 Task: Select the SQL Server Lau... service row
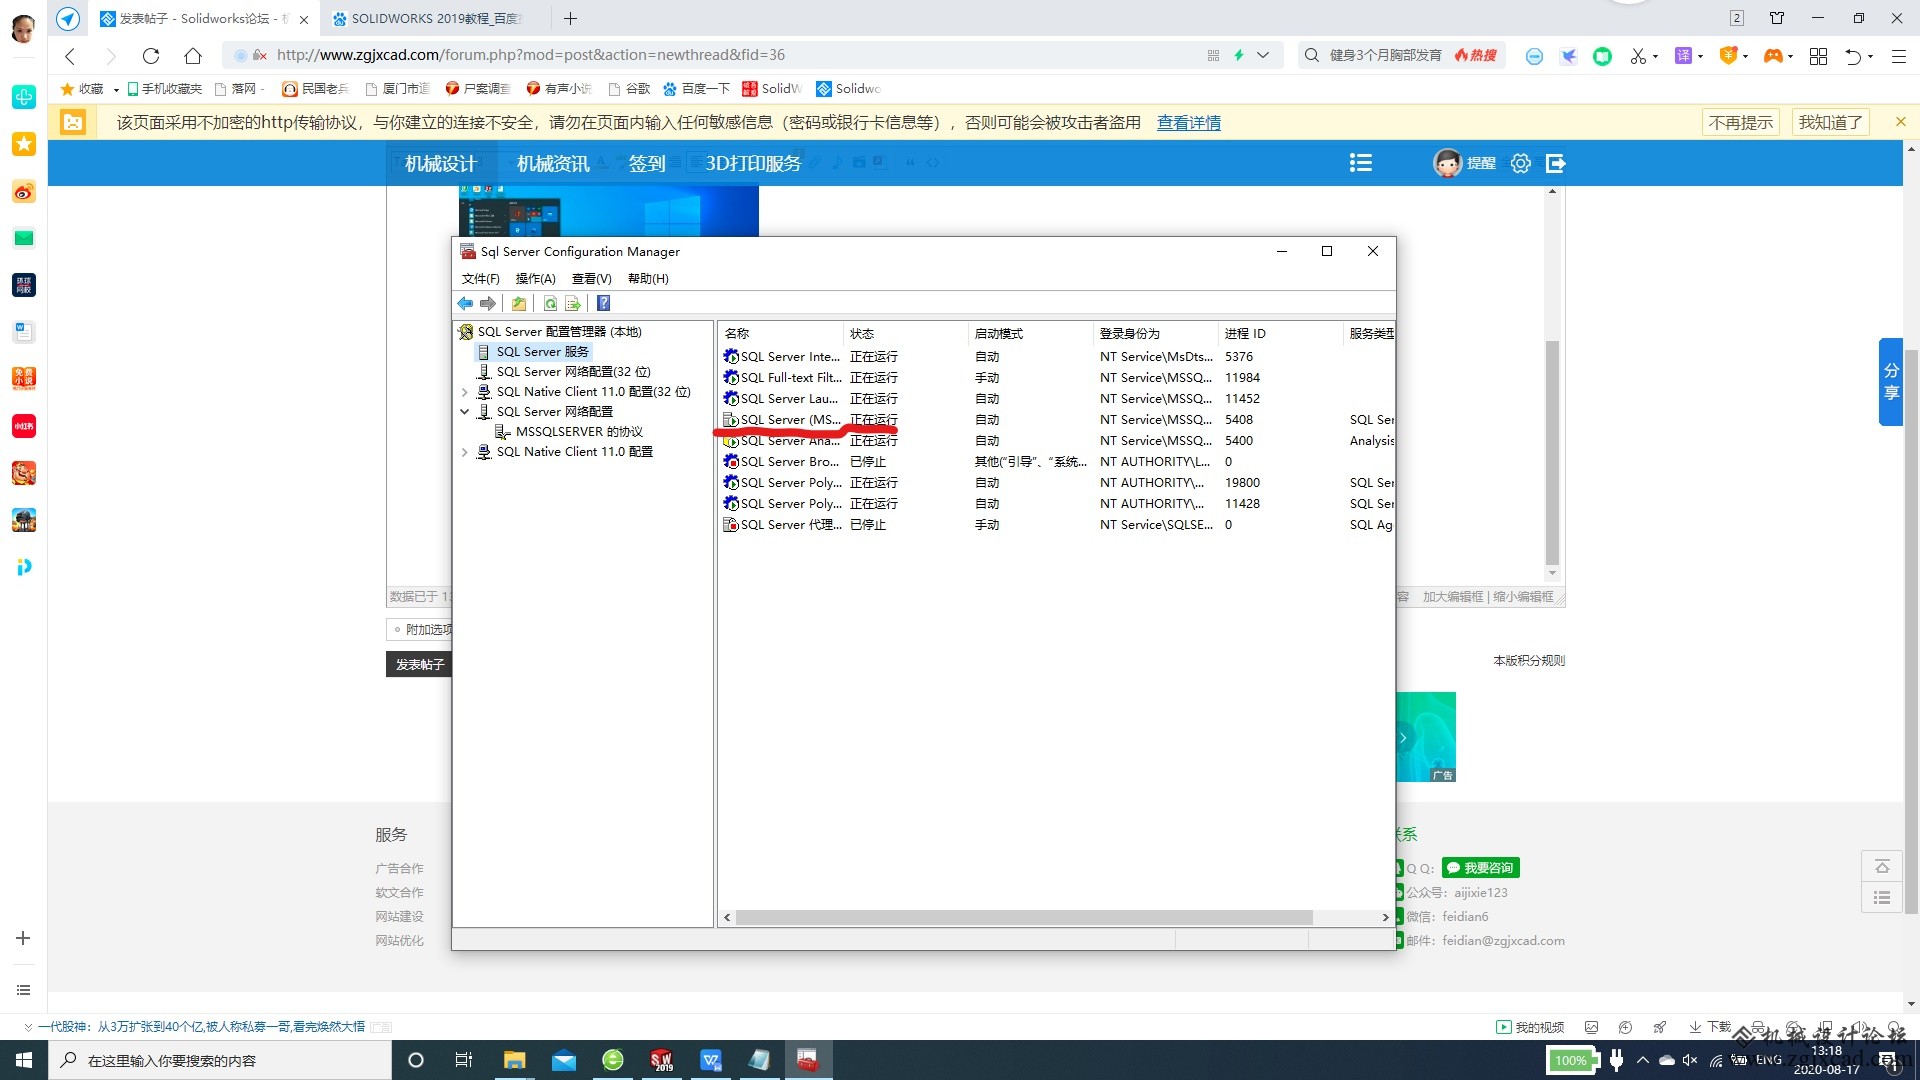tap(1055, 399)
